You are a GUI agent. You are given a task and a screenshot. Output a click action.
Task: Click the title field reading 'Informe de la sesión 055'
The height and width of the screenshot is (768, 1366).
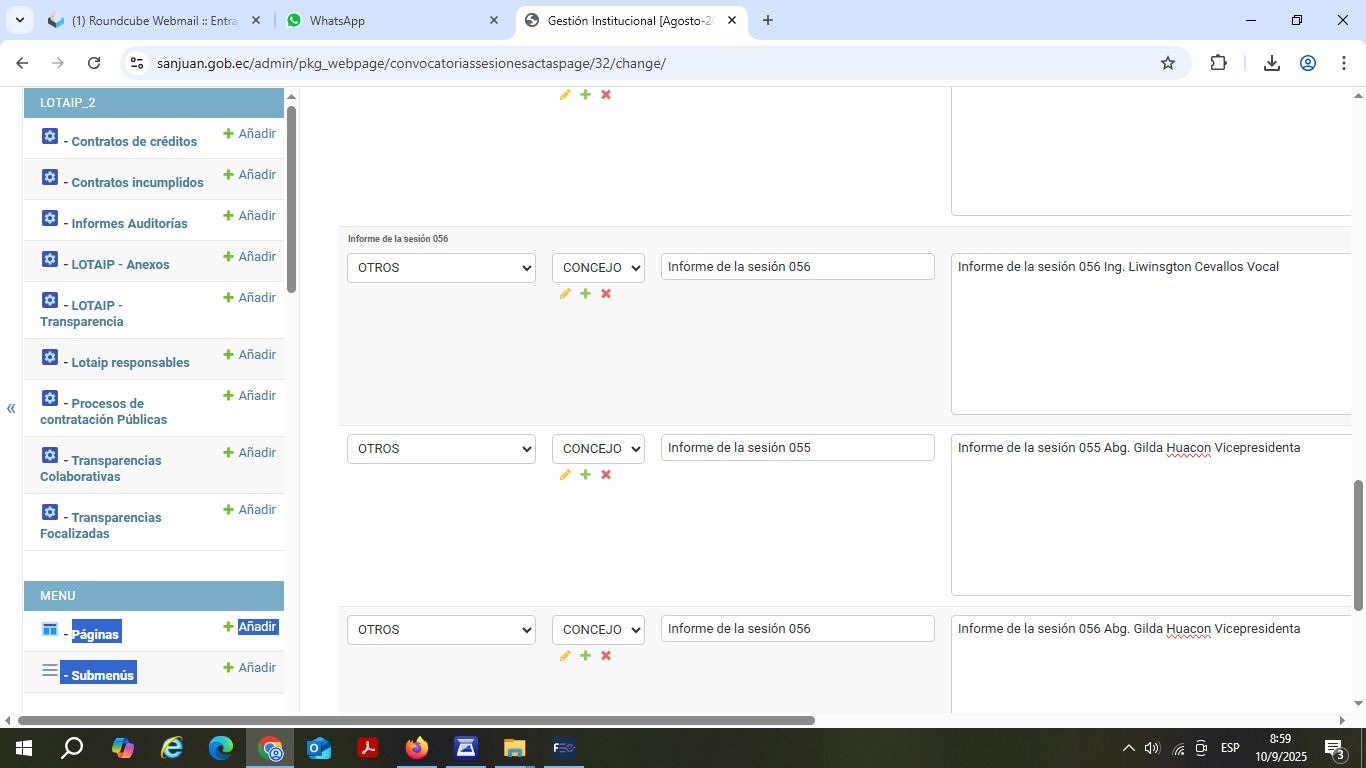[x=797, y=448]
